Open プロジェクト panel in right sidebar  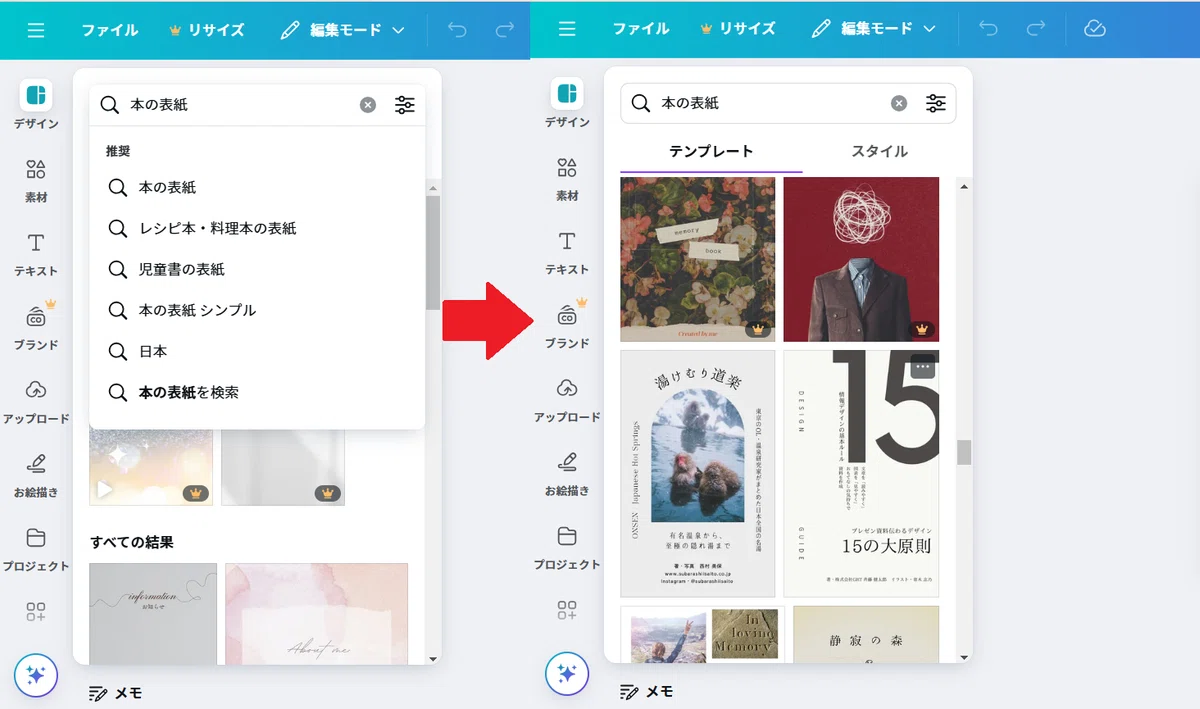(x=567, y=548)
